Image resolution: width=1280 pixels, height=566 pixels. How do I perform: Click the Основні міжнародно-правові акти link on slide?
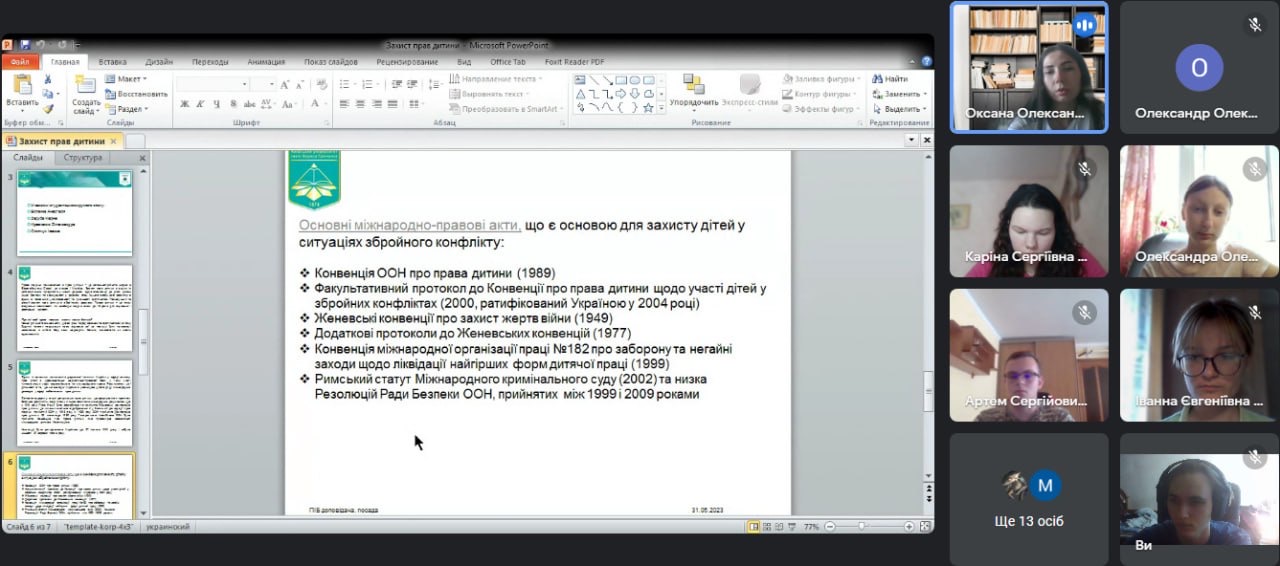pyautogui.click(x=410, y=225)
